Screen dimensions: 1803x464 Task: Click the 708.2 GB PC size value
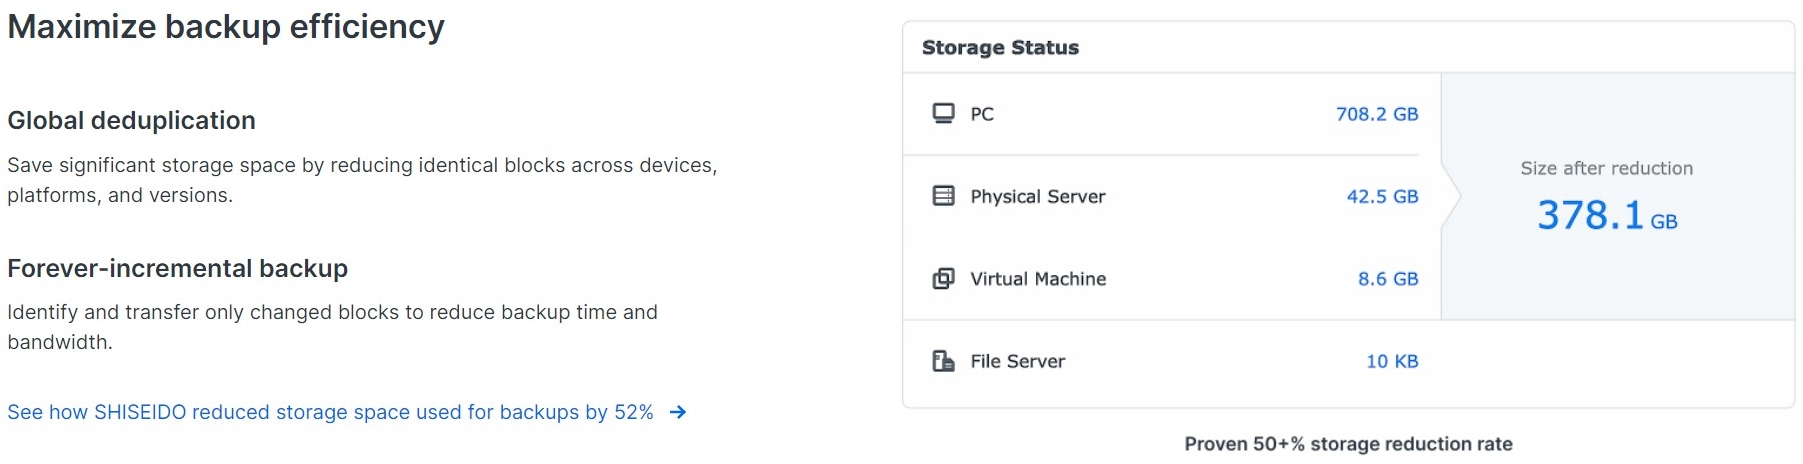(x=1376, y=114)
